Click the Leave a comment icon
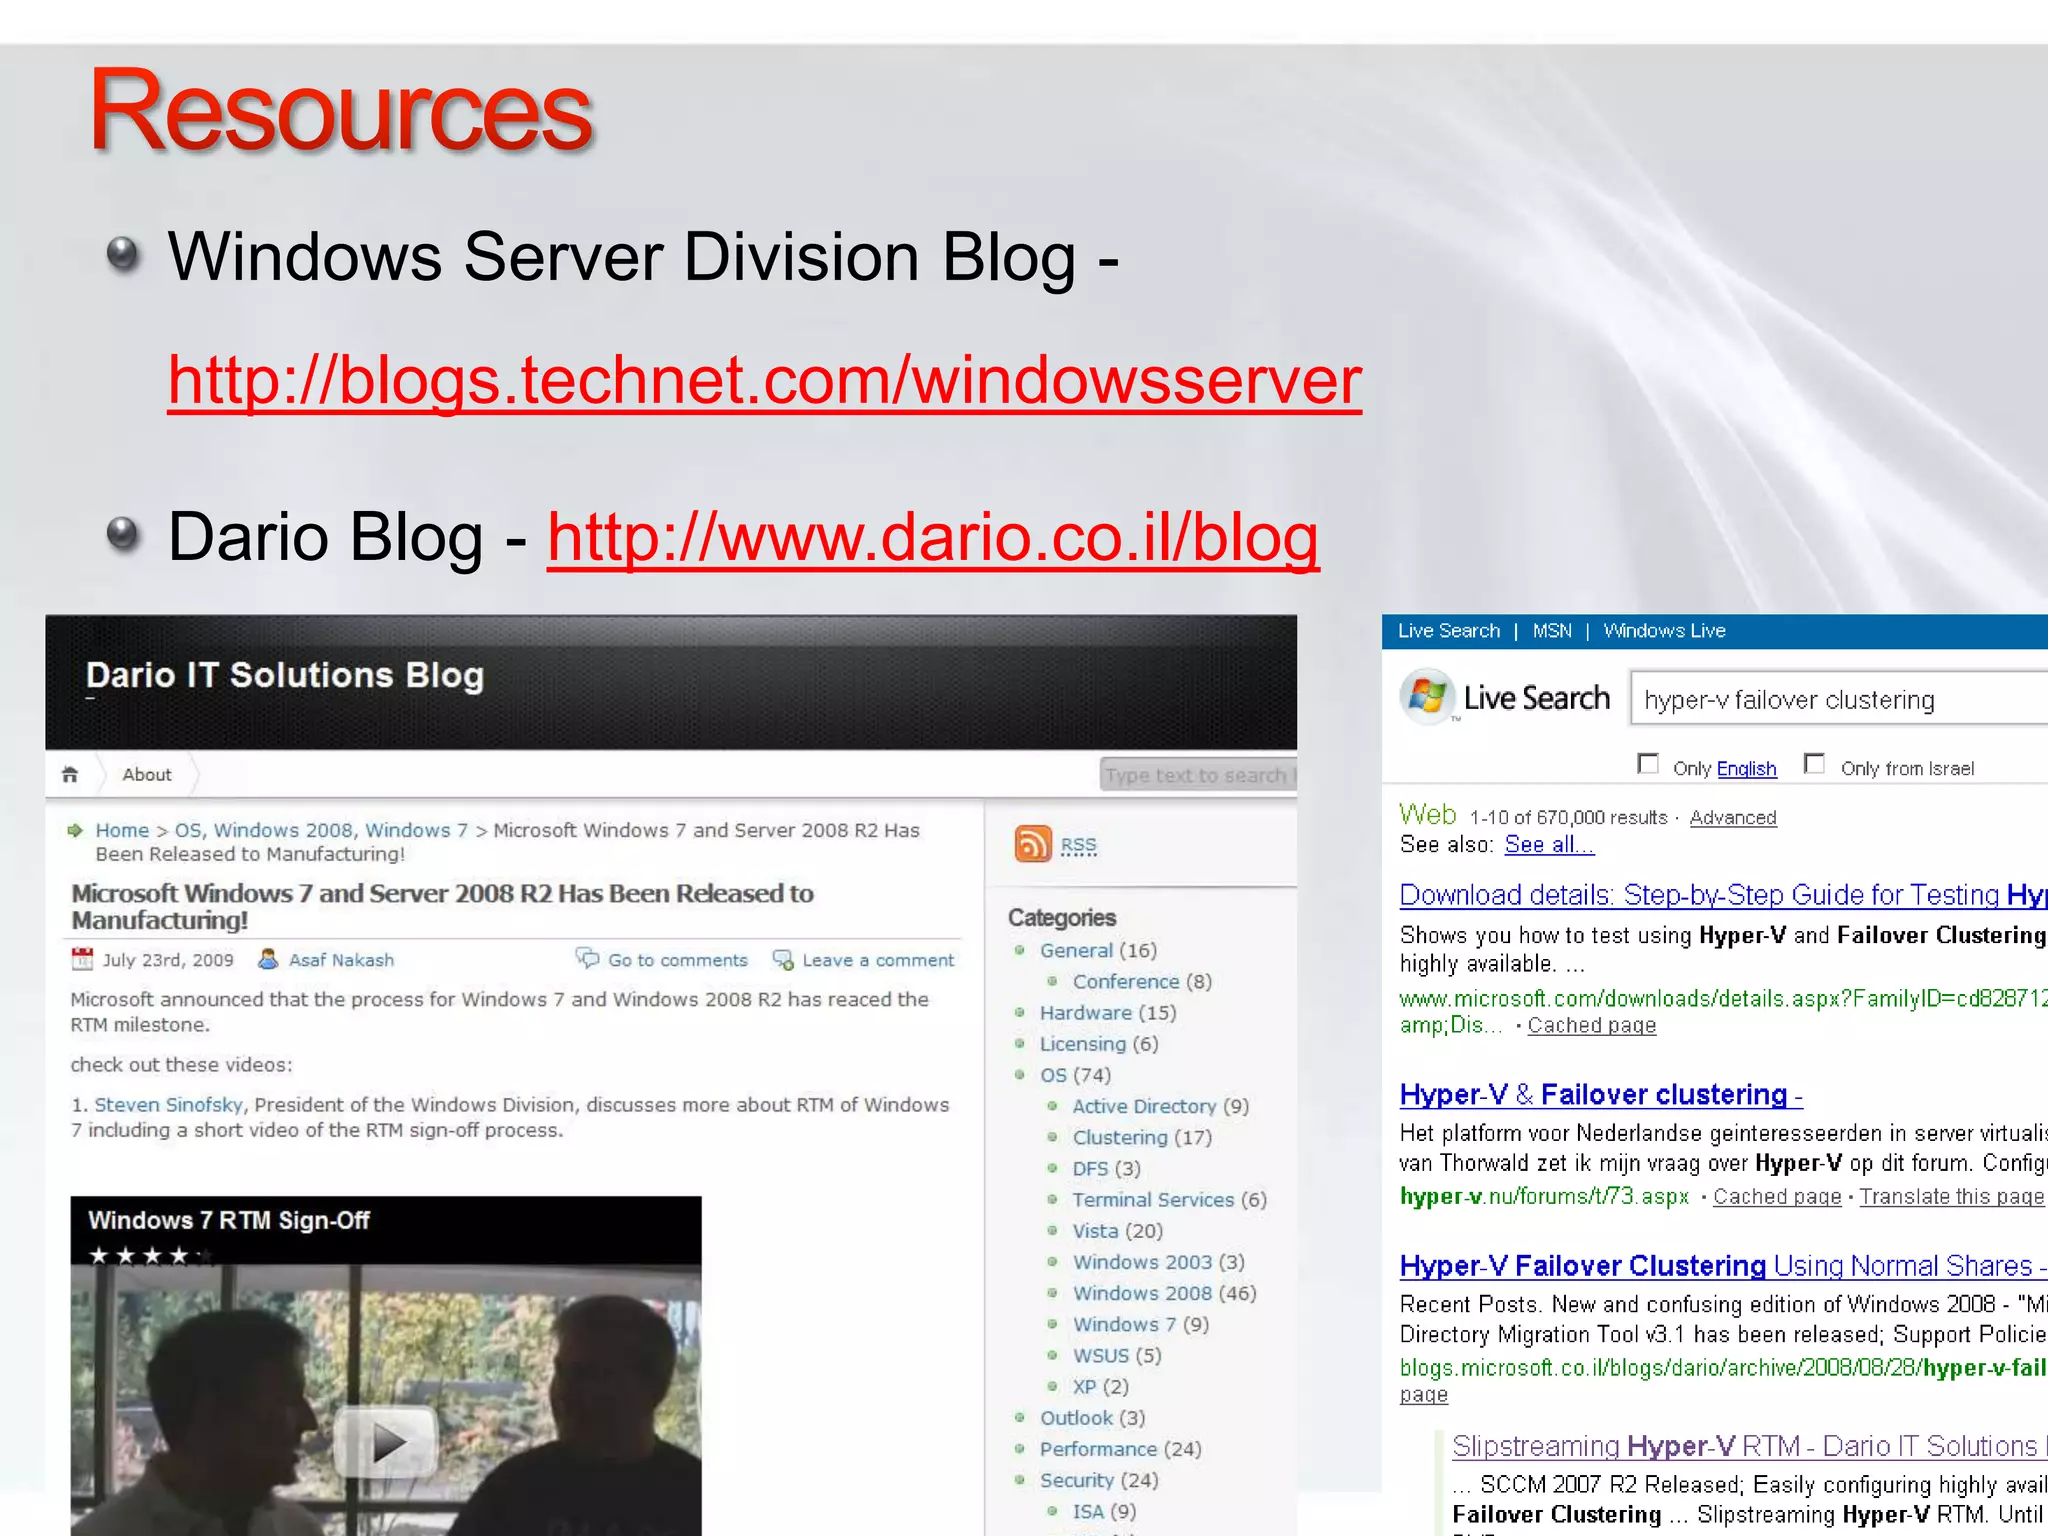Image resolution: width=2048 pixels, height=1536 pixels. 783,960
